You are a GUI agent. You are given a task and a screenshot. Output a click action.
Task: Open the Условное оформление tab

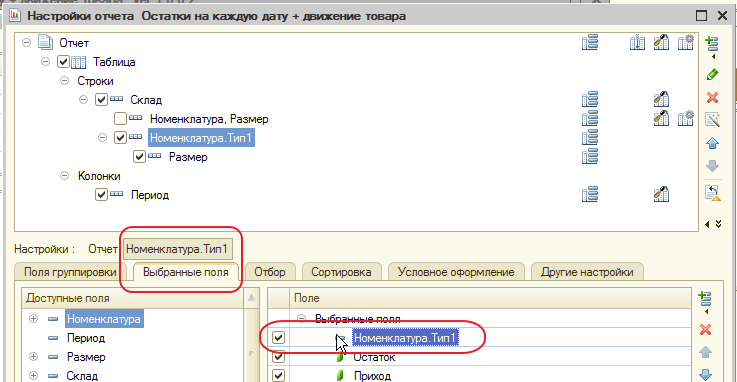[456, 272]
